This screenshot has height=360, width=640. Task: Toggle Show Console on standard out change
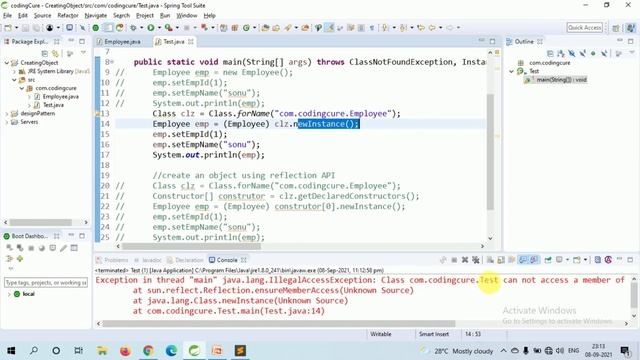click(x=523, y=260)
